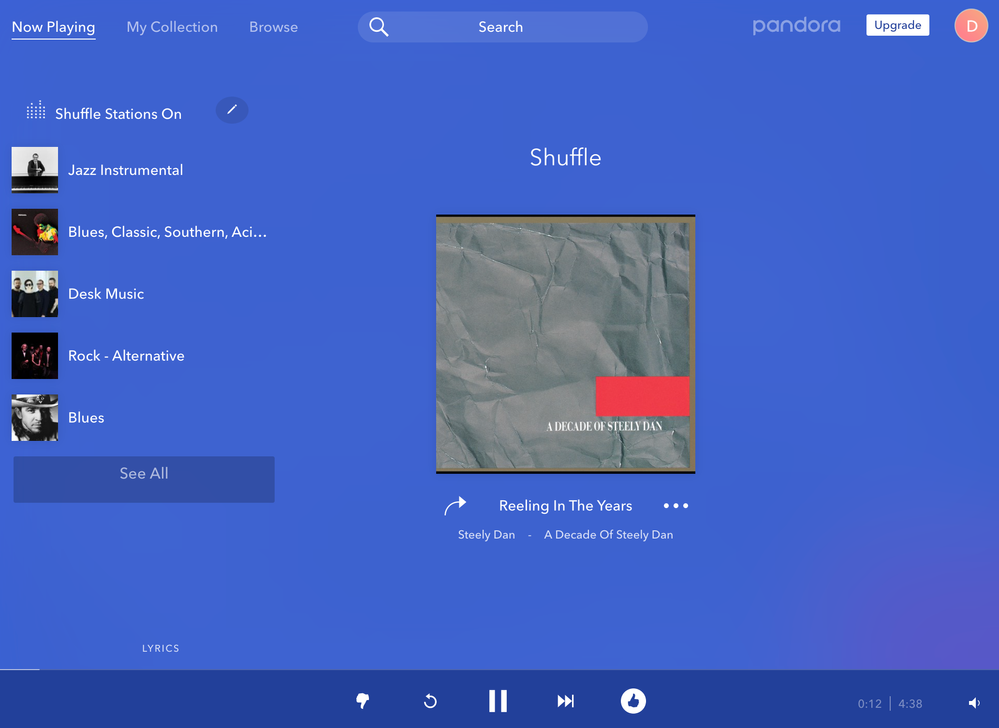999x728 pixels.
Task: Open the Browse tab
Action: [x=273, y=27]
